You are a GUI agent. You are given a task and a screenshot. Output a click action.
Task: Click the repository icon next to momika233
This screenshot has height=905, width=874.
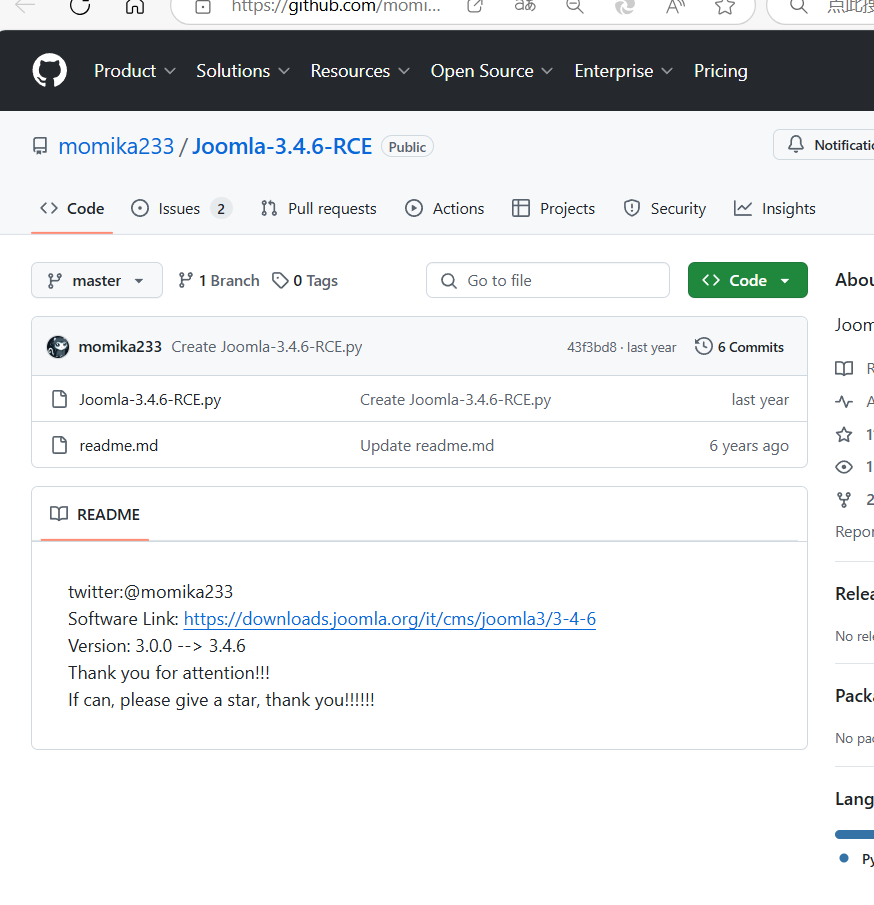(x=40, y=146)
